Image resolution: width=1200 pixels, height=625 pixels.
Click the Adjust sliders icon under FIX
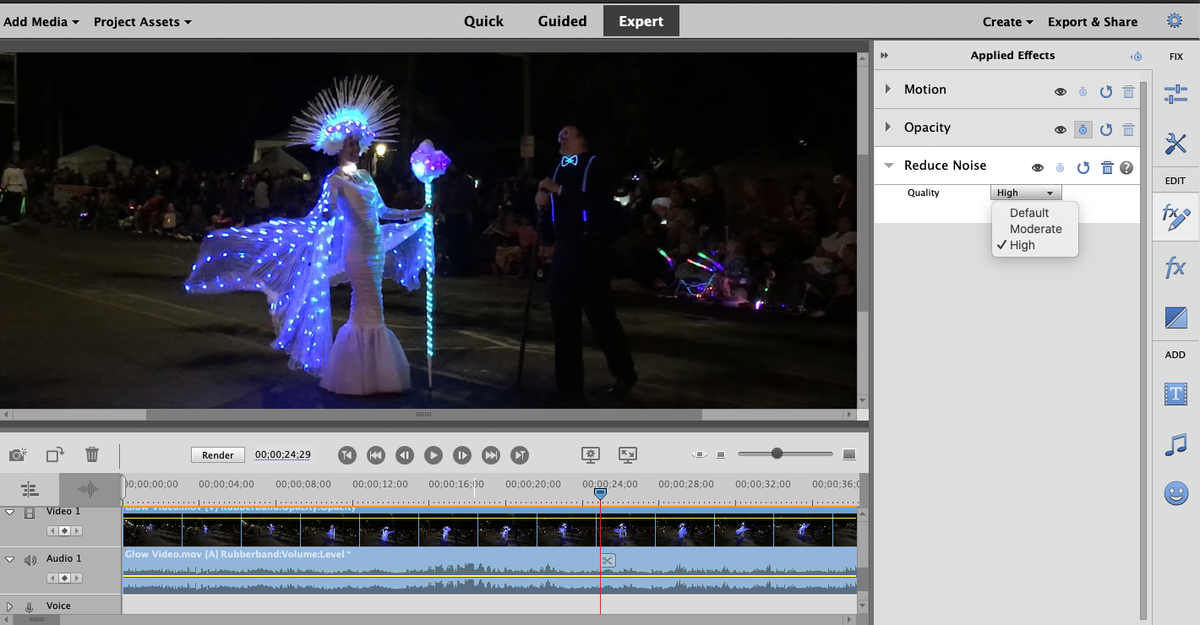coord(1175,93)
